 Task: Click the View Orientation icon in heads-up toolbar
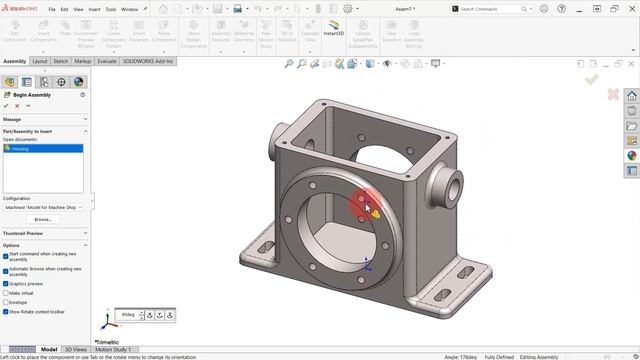(352, 64)
